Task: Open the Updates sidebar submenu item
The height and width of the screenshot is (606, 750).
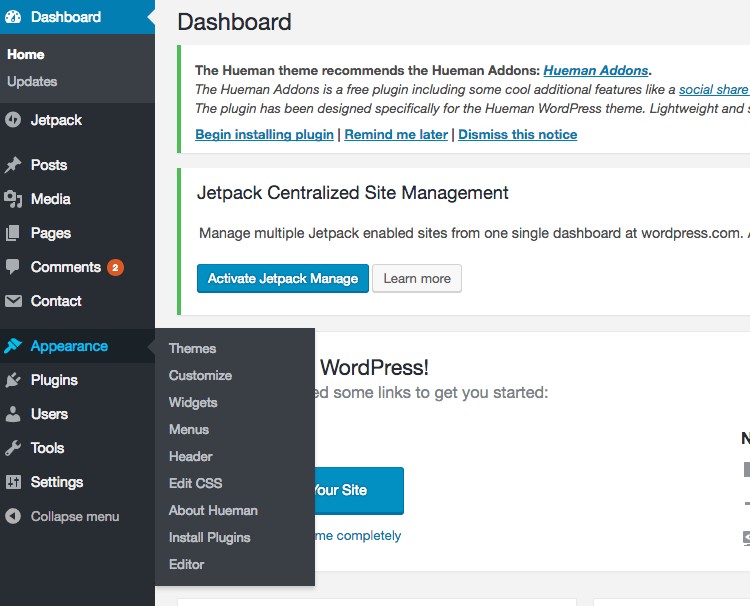Action: [x=32, y=82]
